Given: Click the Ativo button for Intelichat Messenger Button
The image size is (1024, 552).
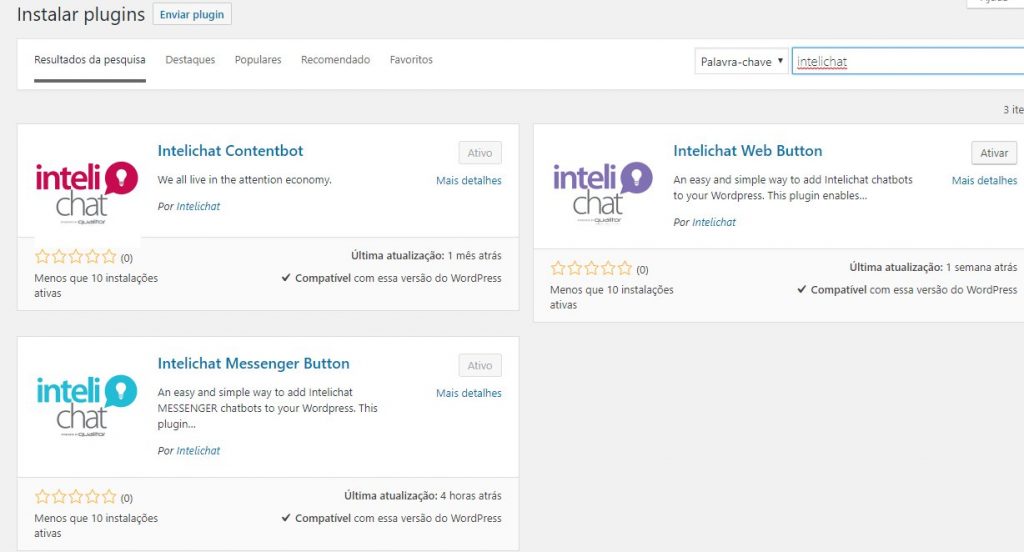Looking at the screenshot, I should (480, 366).
